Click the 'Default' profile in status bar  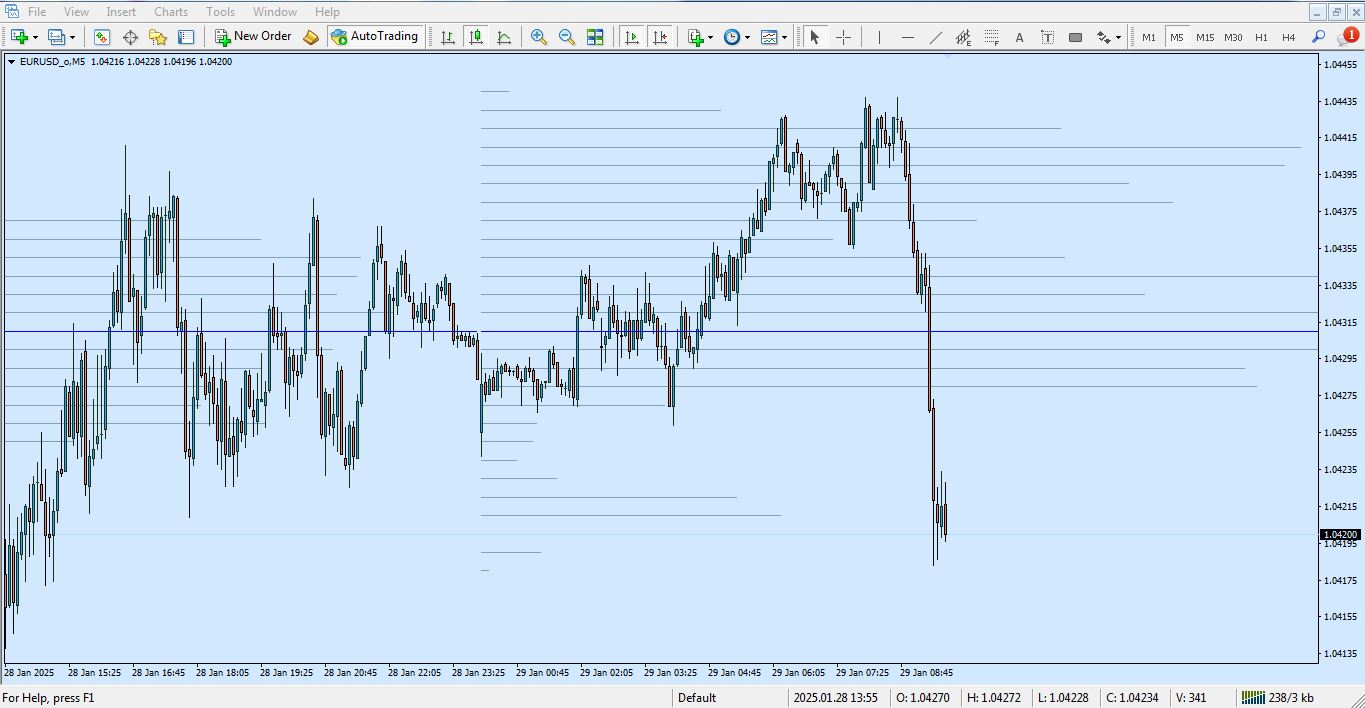[697, 698]
